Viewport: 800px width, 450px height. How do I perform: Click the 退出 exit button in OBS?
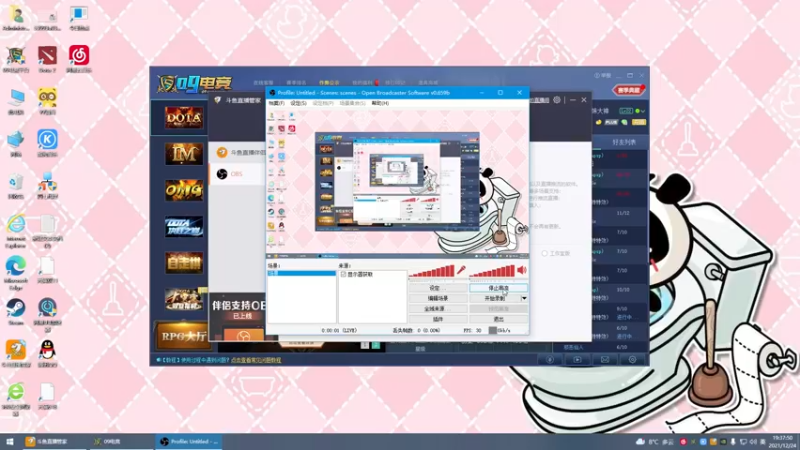click(498, 319)
